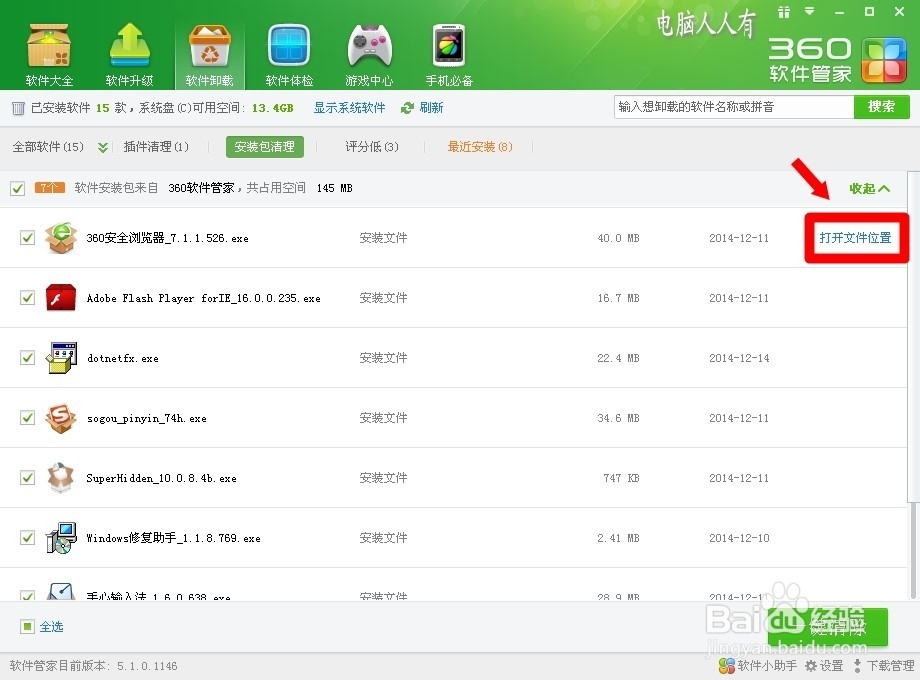
Task: Uncheck the 360安全浏览器 installer checkbox
Action: (x=26, y=238)
